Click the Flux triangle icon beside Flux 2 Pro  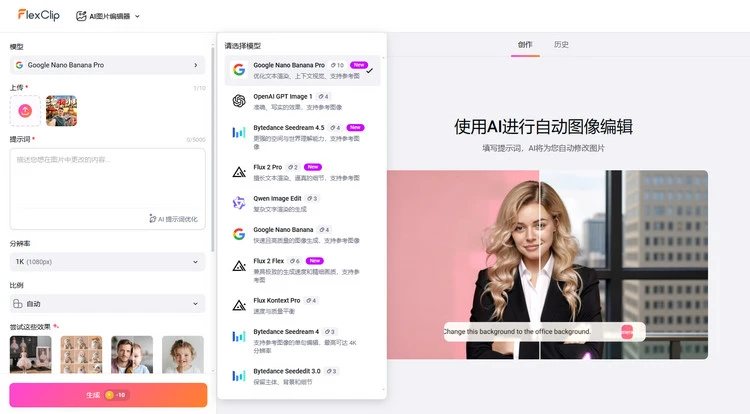(239, 172)
